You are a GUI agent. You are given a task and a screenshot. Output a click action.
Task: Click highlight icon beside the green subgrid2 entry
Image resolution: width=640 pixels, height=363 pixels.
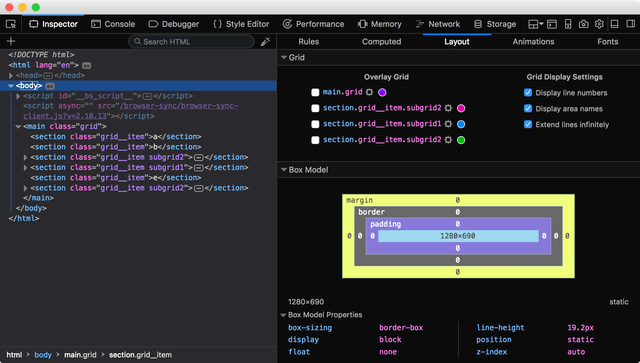click(448, 140)
